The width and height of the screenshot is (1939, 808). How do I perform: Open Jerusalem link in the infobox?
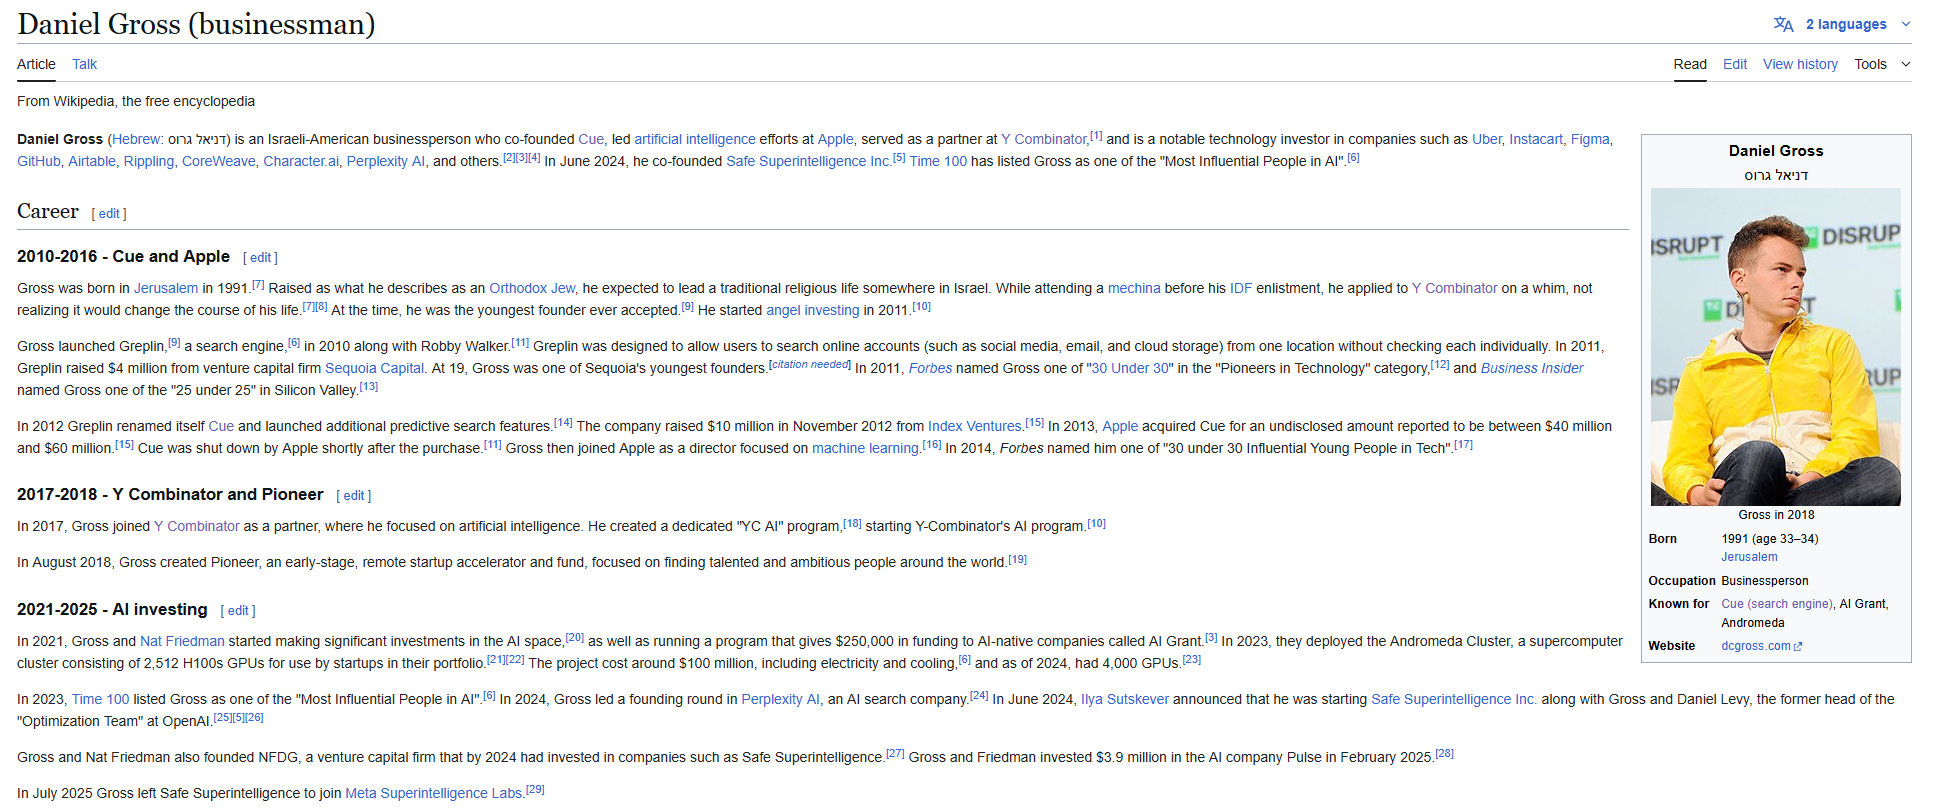point(1749,557)
